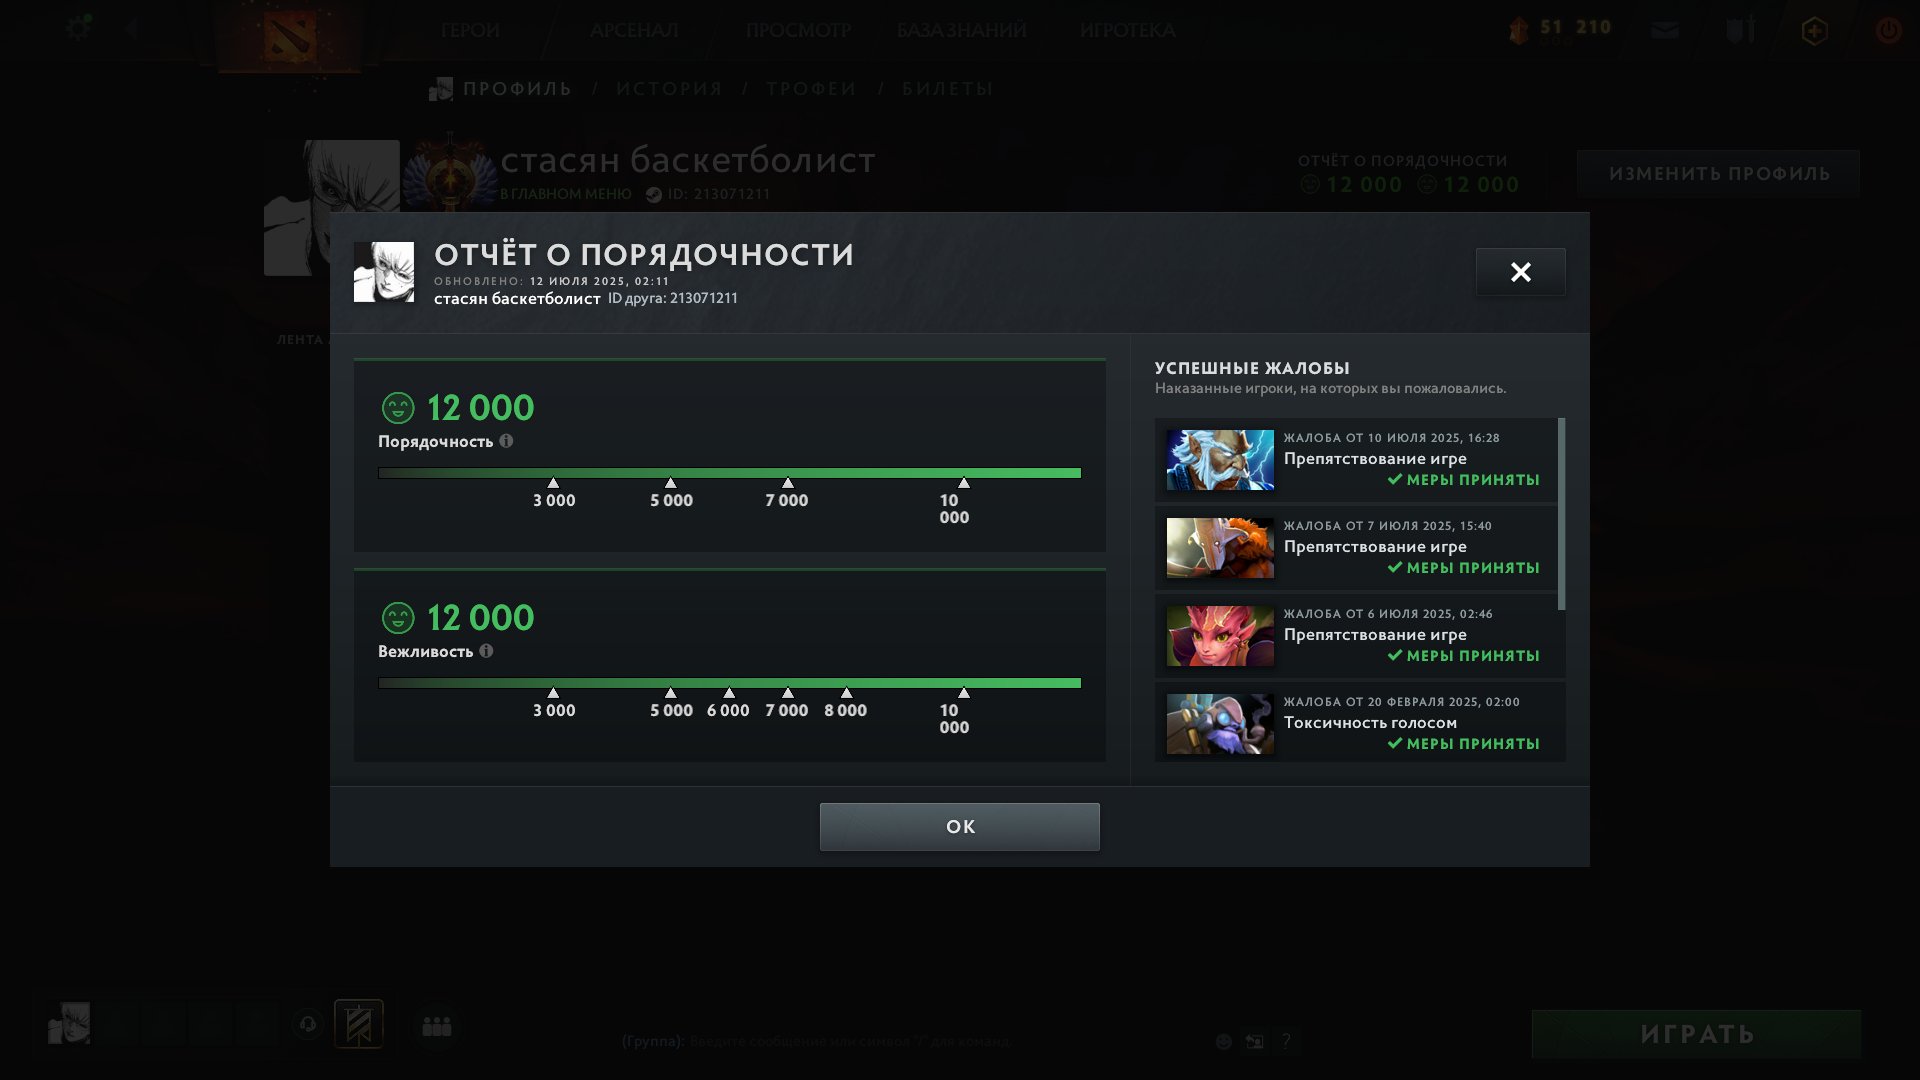Open the ГЕРОИ menu tab
Viewport: 1920px width, 1080px height.
click(x=470, y=30)
